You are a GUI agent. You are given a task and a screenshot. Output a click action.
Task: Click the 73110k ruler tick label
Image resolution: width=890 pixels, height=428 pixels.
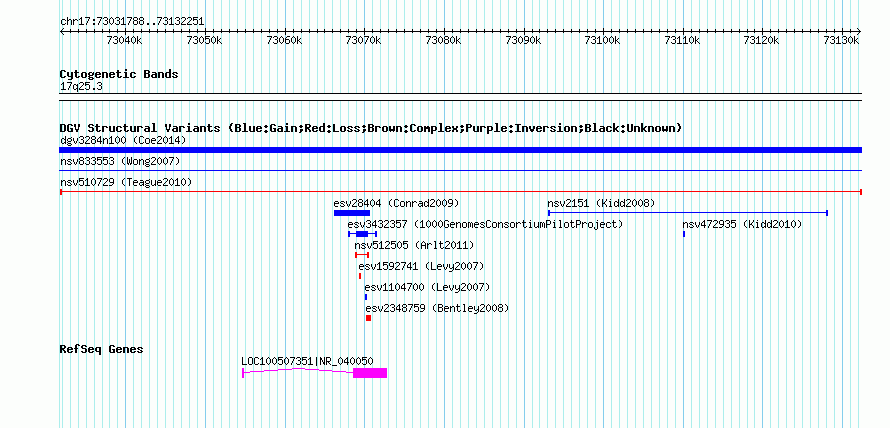click(x=683, y=40)
